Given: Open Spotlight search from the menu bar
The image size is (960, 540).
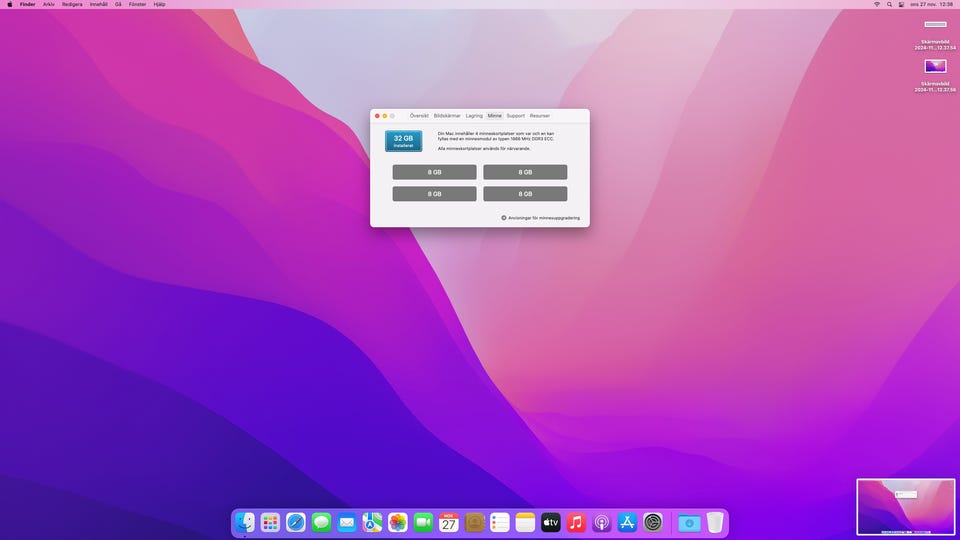Looking at the screenshot, I should point(890,4).
